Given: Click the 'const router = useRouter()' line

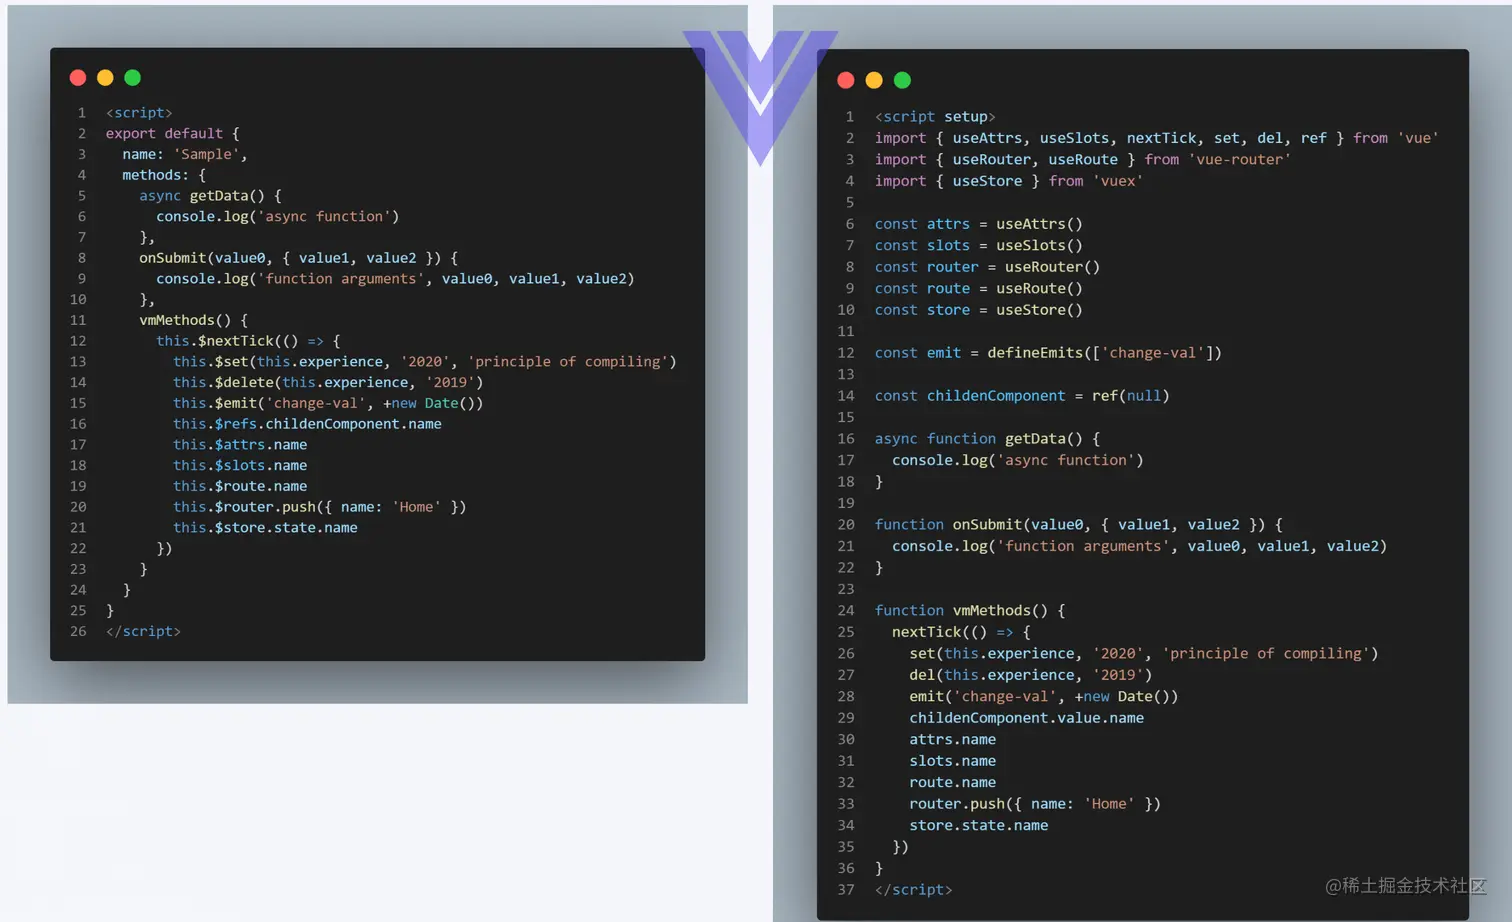Looking at the screenshot, I should coord(988,267).
